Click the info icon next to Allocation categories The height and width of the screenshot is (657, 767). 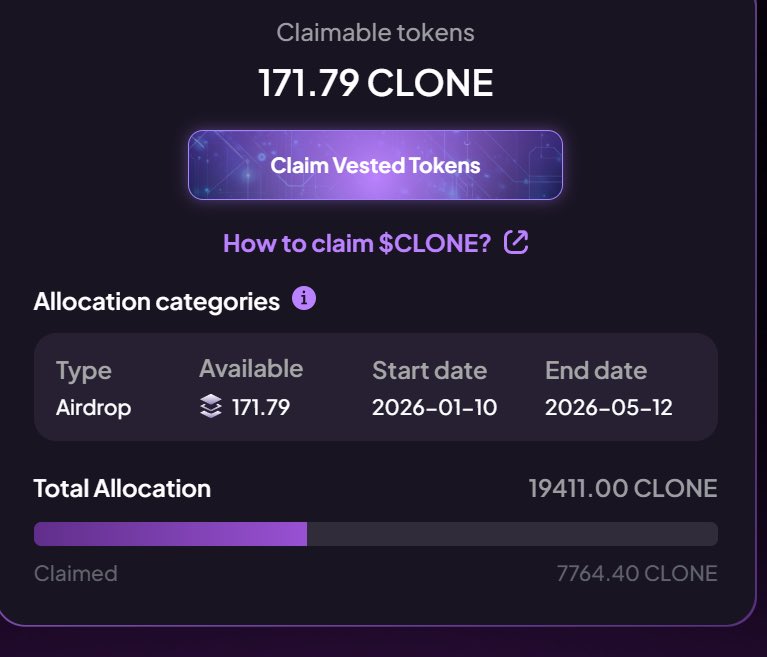pos(304,298)
